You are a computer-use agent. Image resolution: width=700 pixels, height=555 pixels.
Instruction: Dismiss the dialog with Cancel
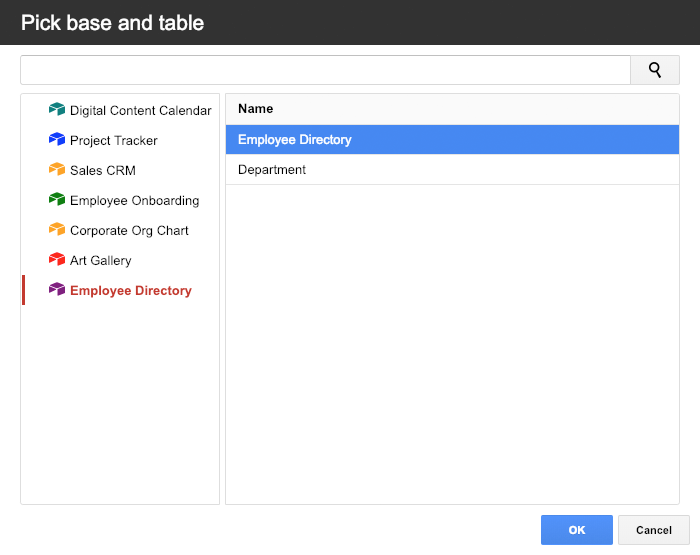[654, 530]
